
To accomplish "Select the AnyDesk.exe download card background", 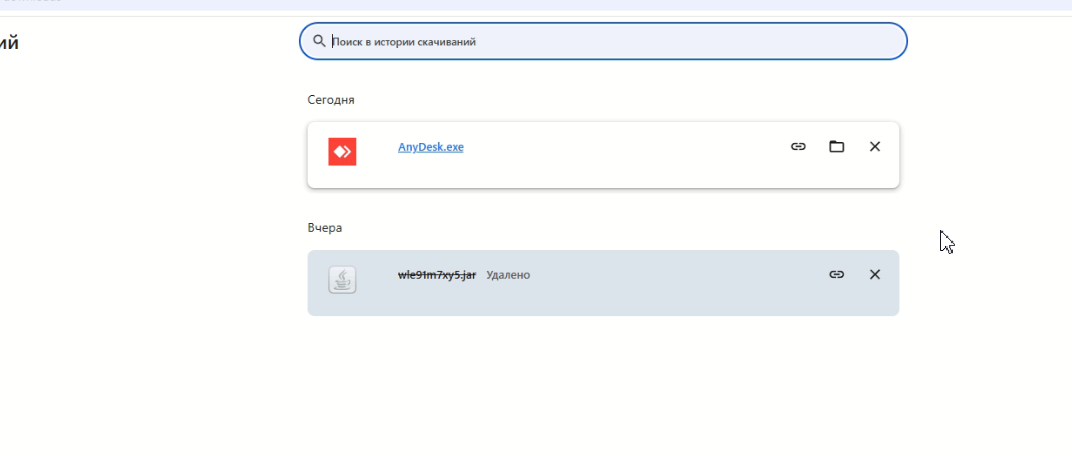I will tap(603, 155).
